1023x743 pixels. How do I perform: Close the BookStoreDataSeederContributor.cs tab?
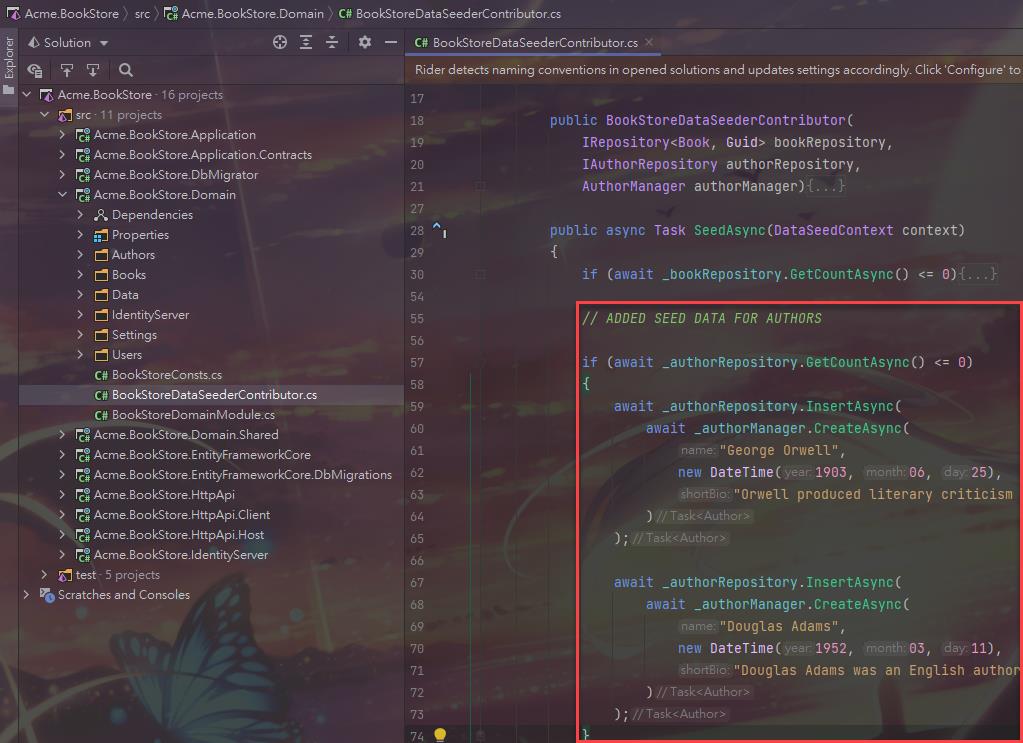coord(649,42)
